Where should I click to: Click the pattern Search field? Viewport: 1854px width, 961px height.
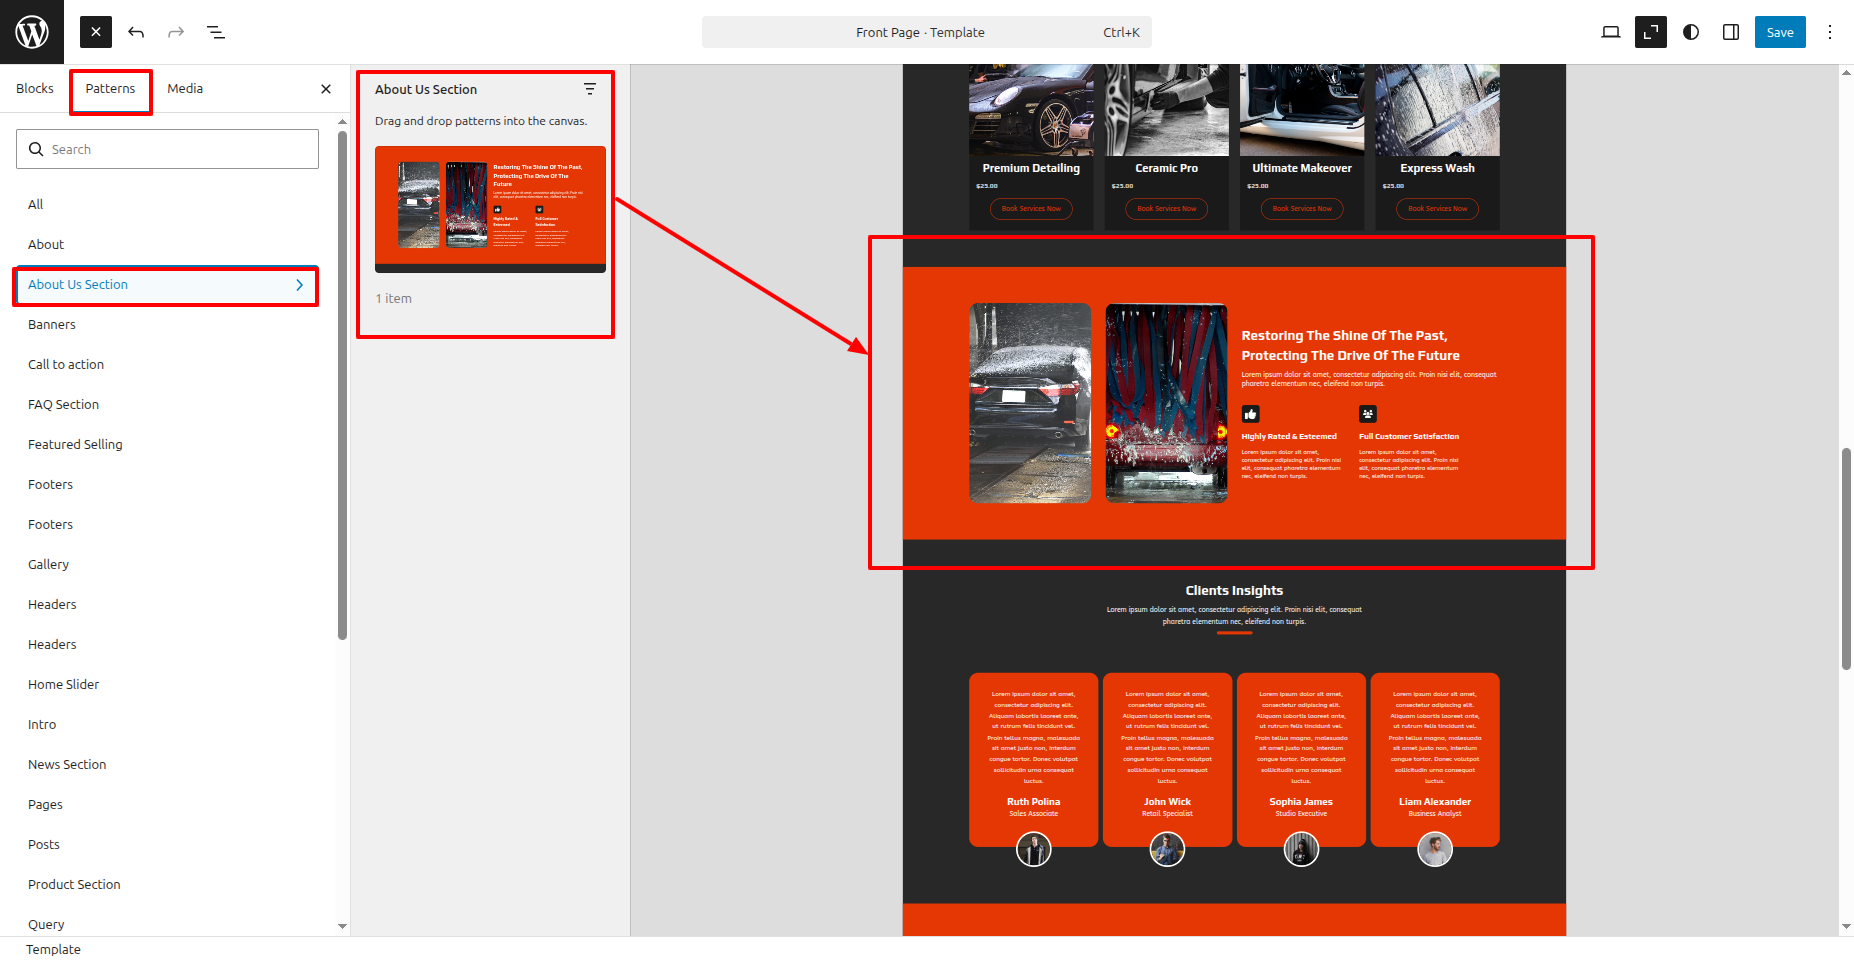[167, 149]
